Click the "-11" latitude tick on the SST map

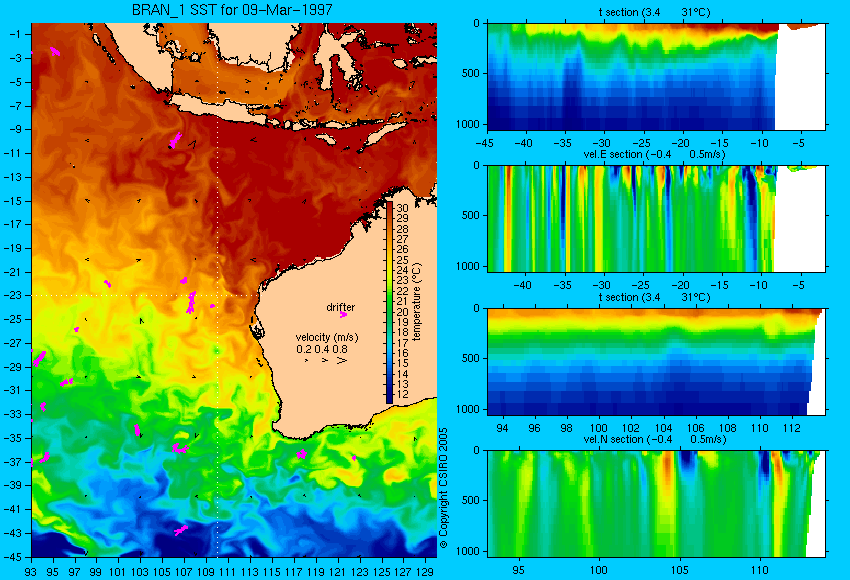(14, 153)
